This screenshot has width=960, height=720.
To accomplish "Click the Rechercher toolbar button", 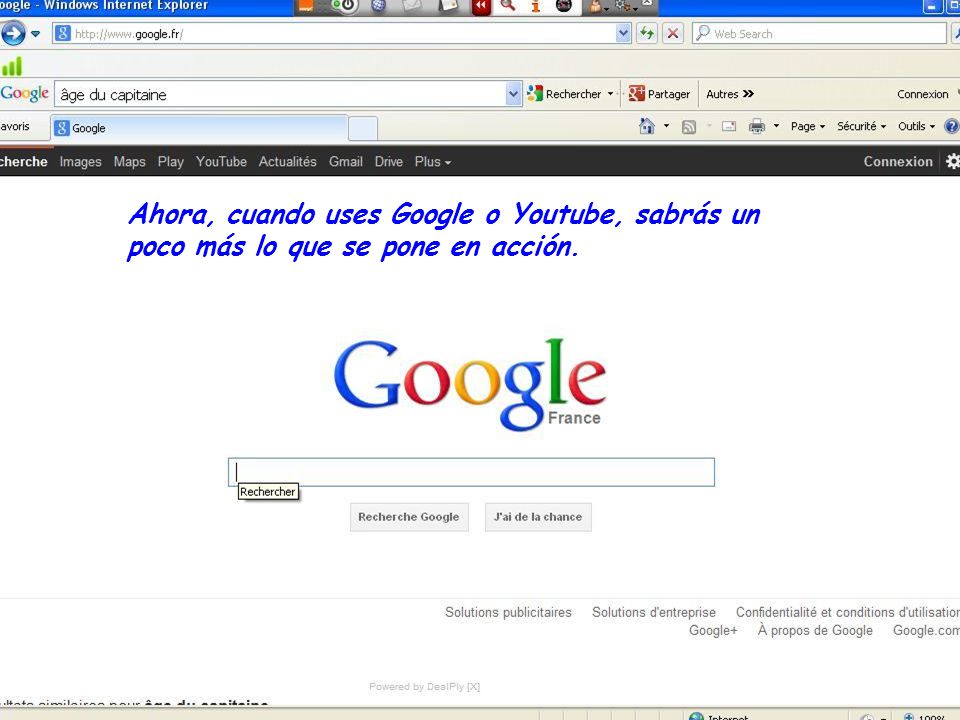I will pyautogui.click(x=564, y=94).
